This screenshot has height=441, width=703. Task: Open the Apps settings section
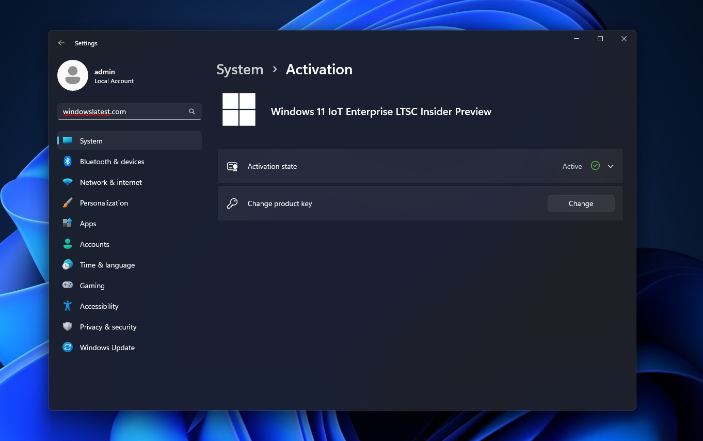(x=88, y=224)
